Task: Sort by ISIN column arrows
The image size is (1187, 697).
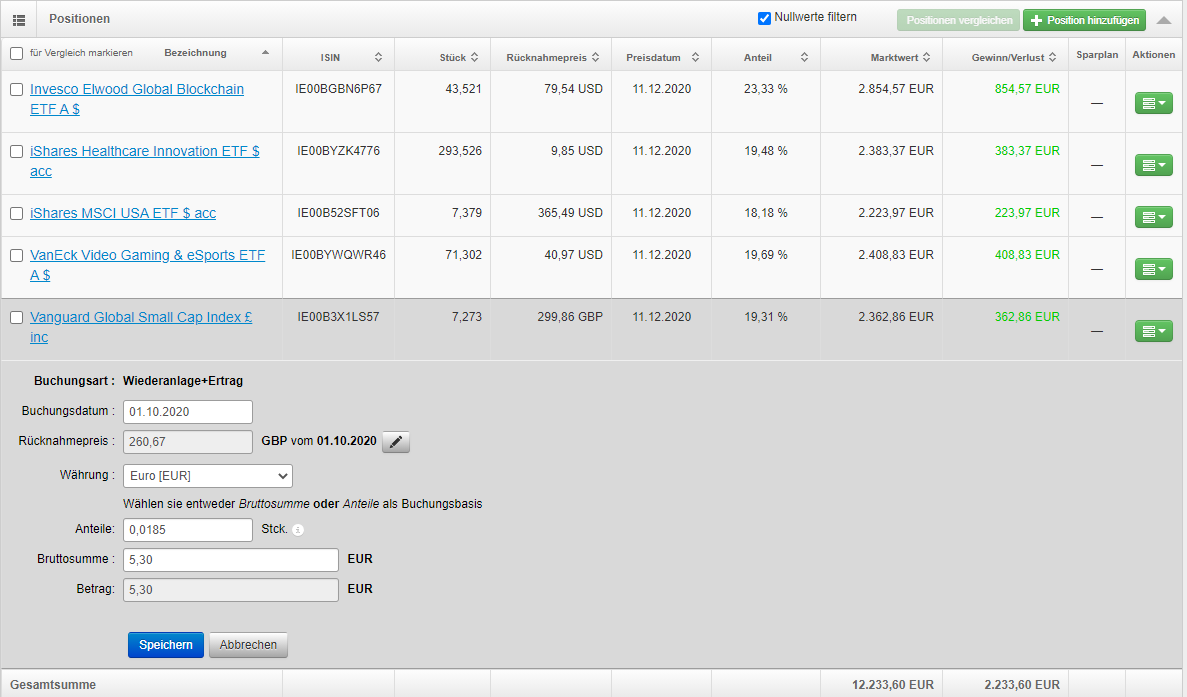Action: [379, 58]
